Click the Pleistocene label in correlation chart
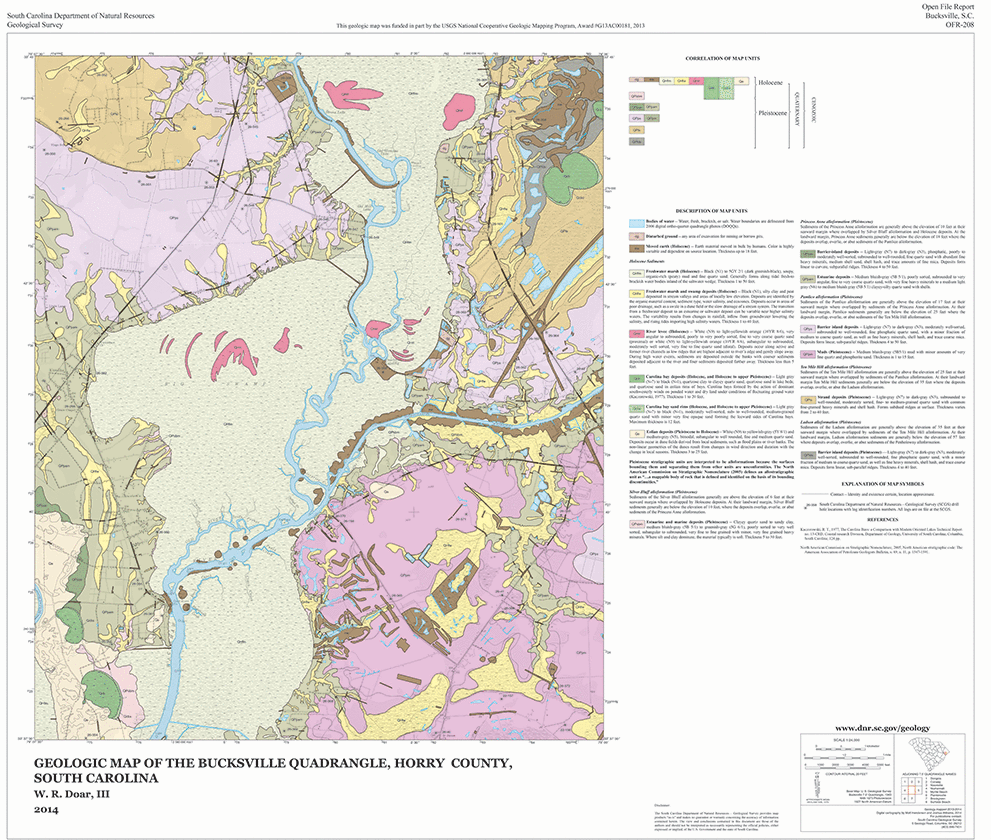This screenshot has height=840, width=991. (769, 114)
